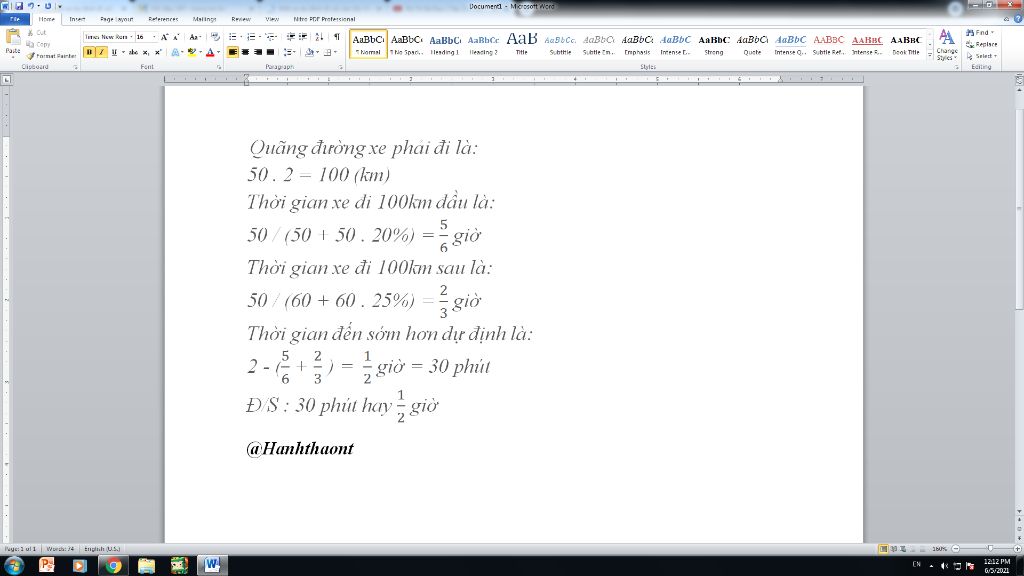
Task: Apply the Intense Quote style
Action: click(790, 44)
